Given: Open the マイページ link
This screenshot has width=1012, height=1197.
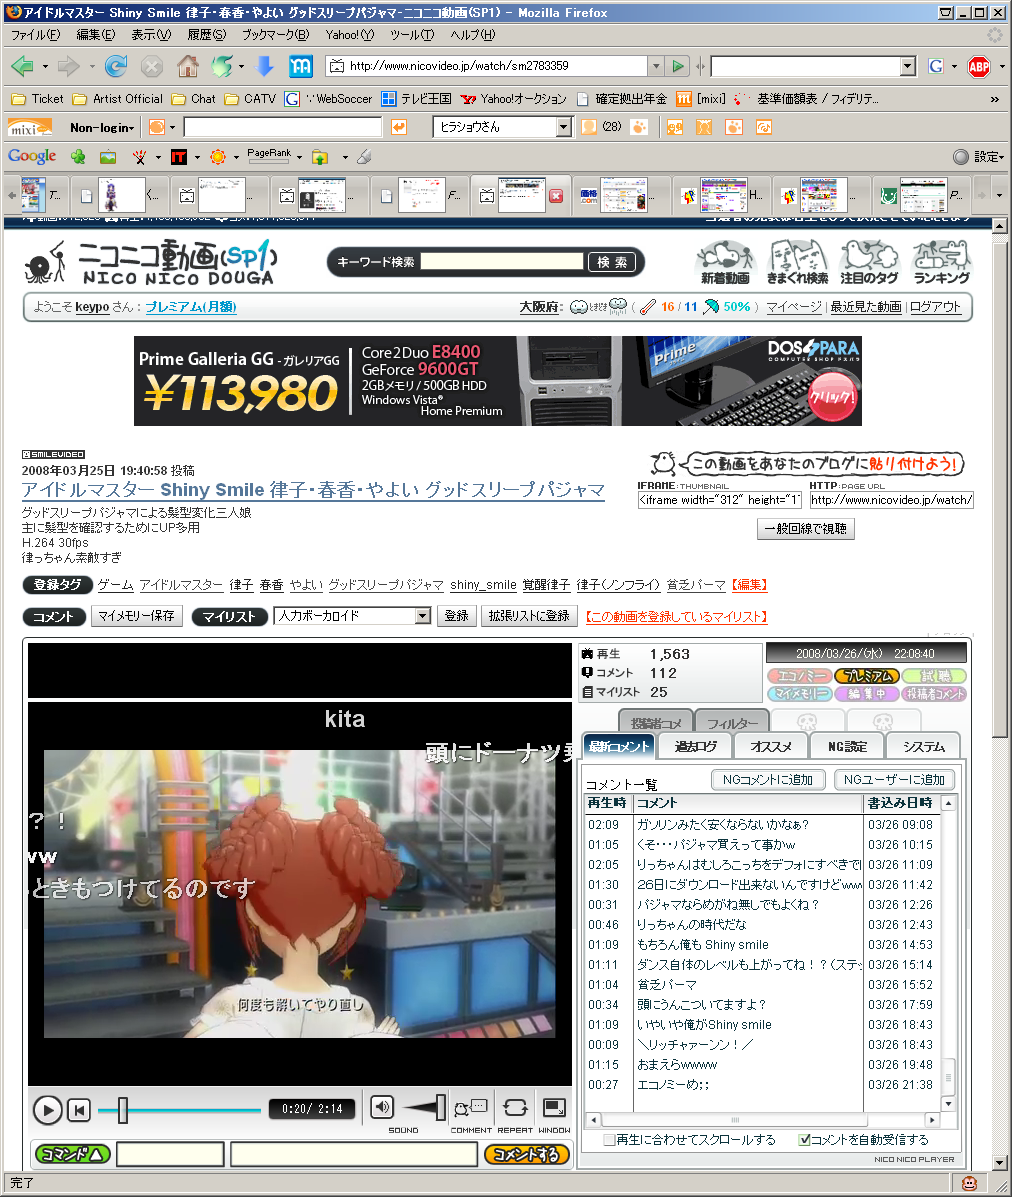Looking at the screenshot, I should coord(794,306).
